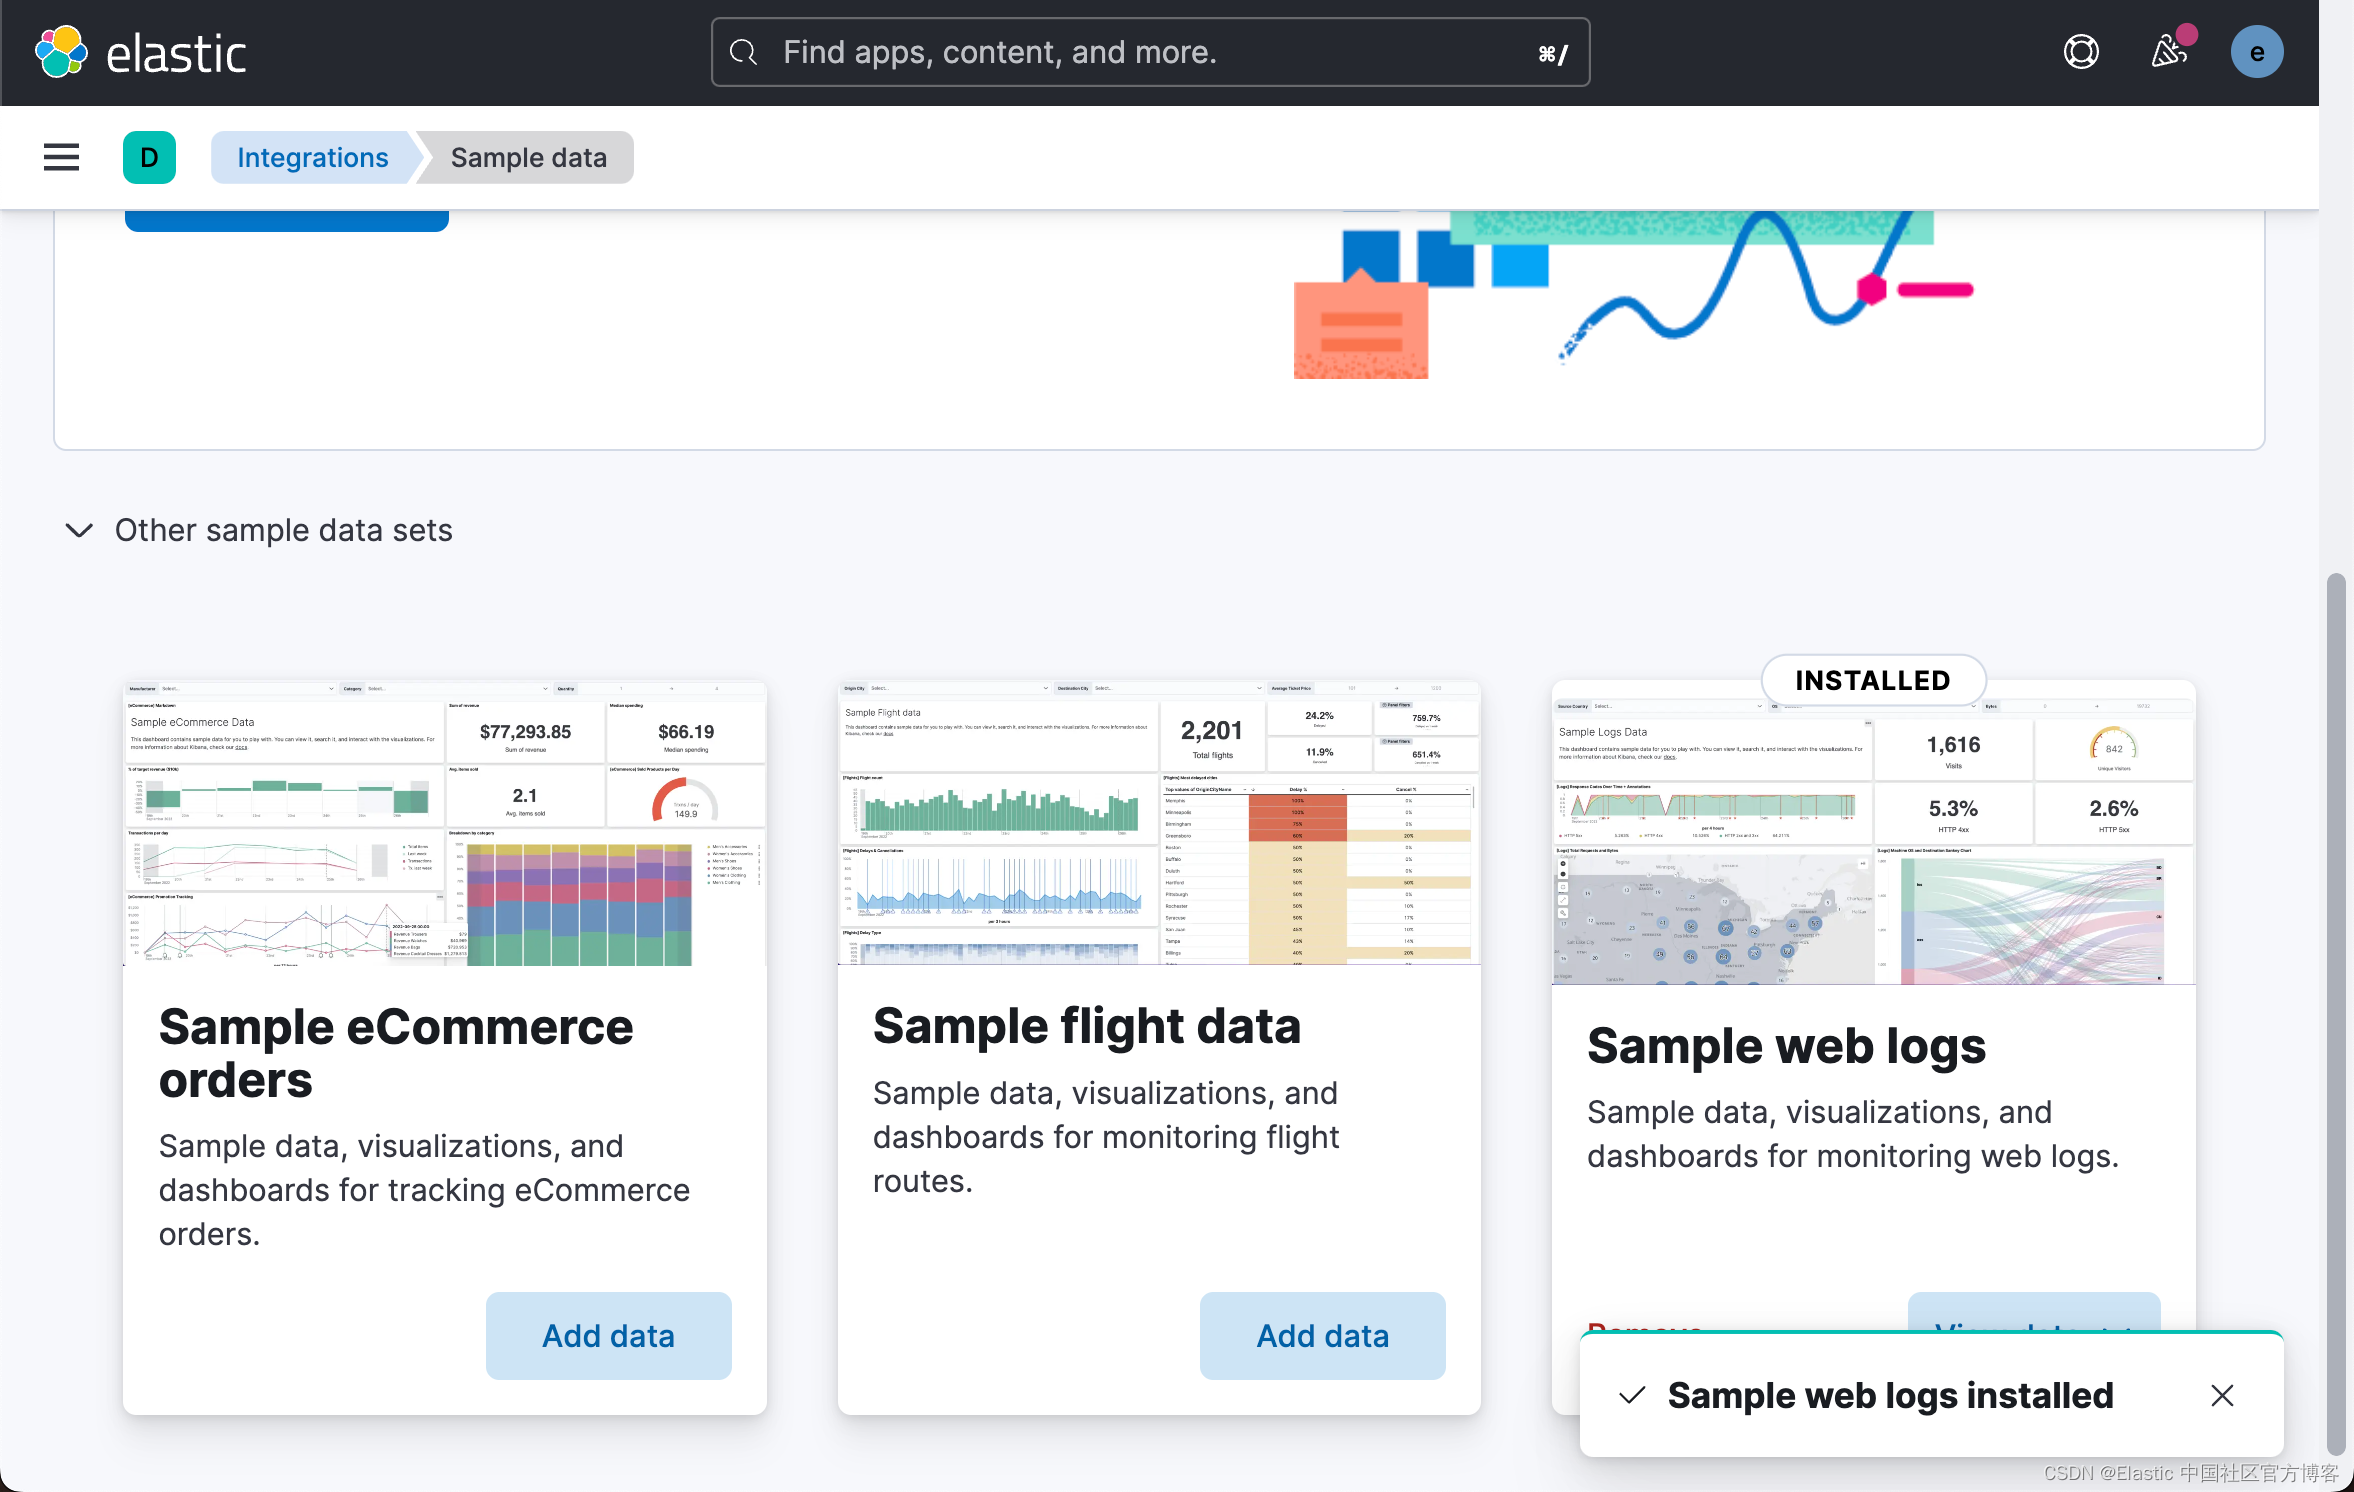Open the help lifebuoy menu
Viewport: 2354px width, 1492px height.
[x=2081, y=52]
